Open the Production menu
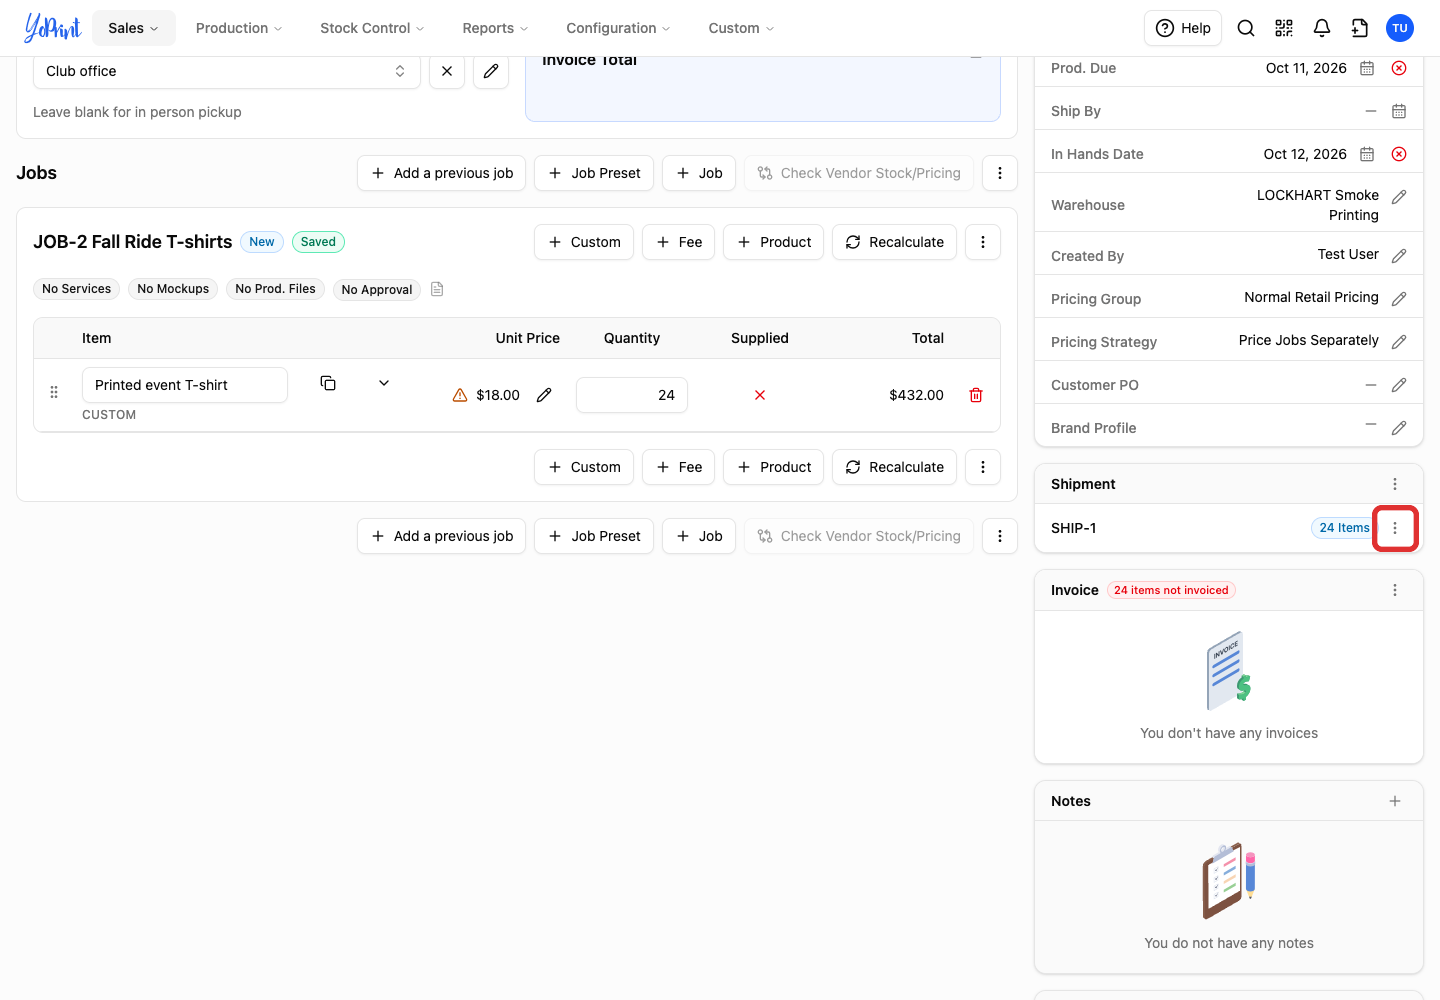The image size is (1440, 1000). pos(239,28)
